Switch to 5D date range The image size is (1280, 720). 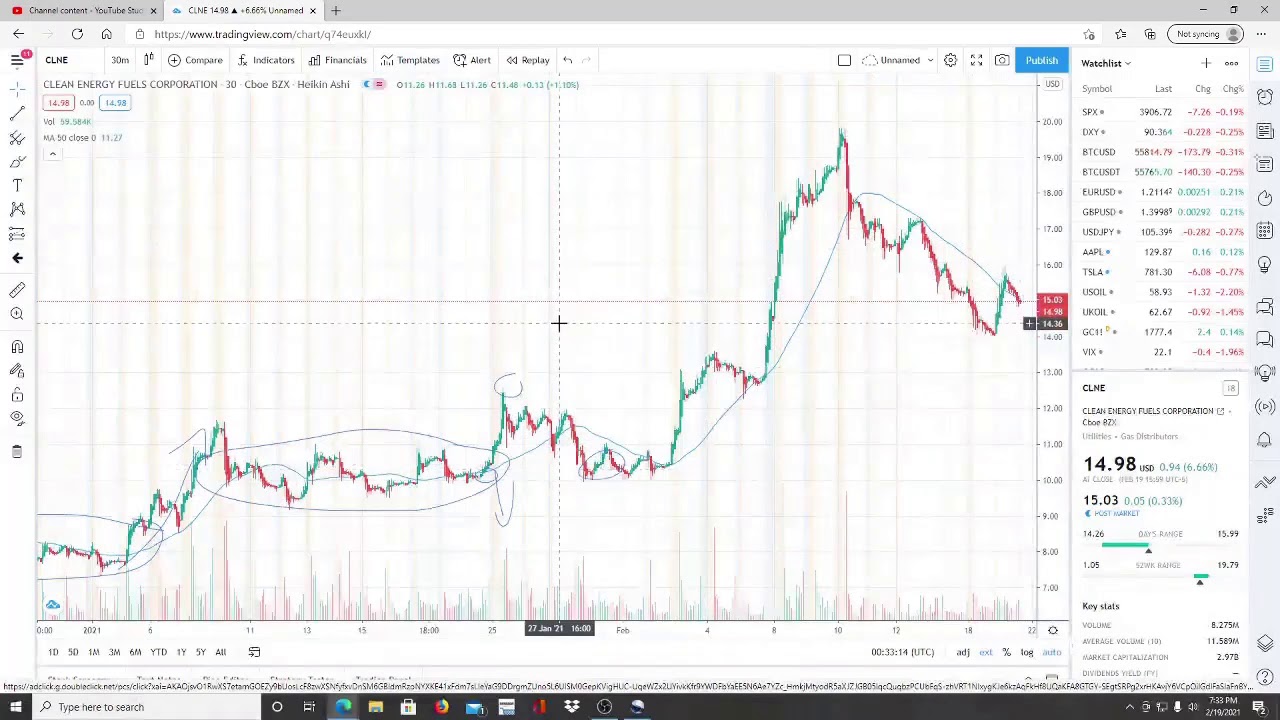pos(73,652)
